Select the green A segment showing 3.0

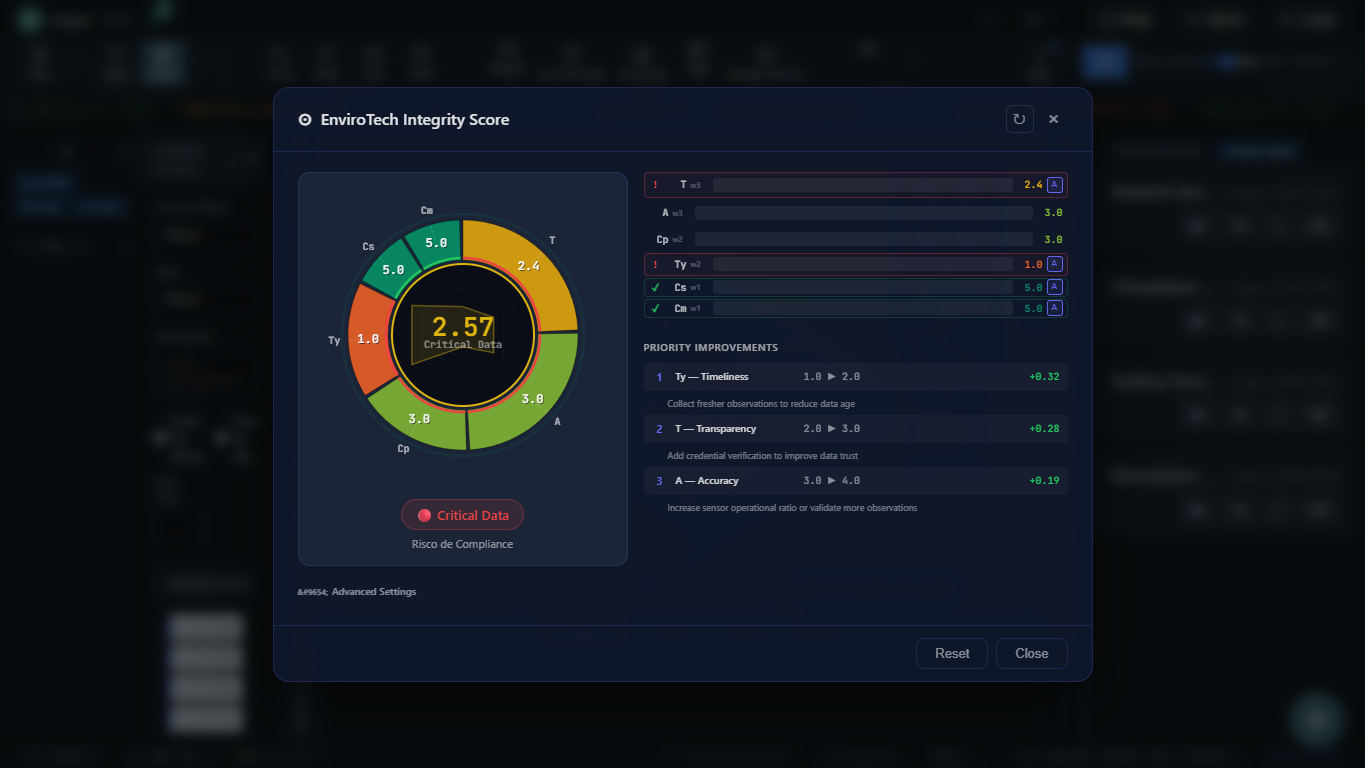coord(532,397)
